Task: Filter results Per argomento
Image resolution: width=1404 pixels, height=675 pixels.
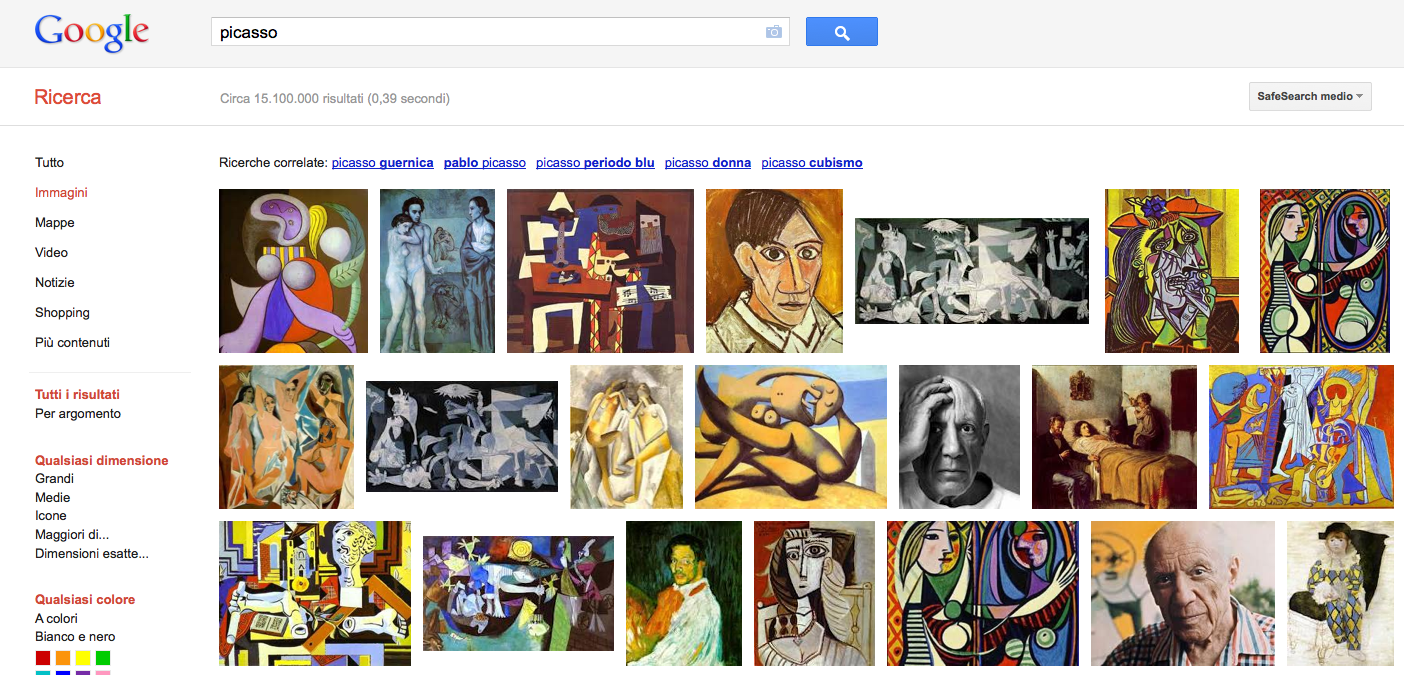Action: click(78, 413)
